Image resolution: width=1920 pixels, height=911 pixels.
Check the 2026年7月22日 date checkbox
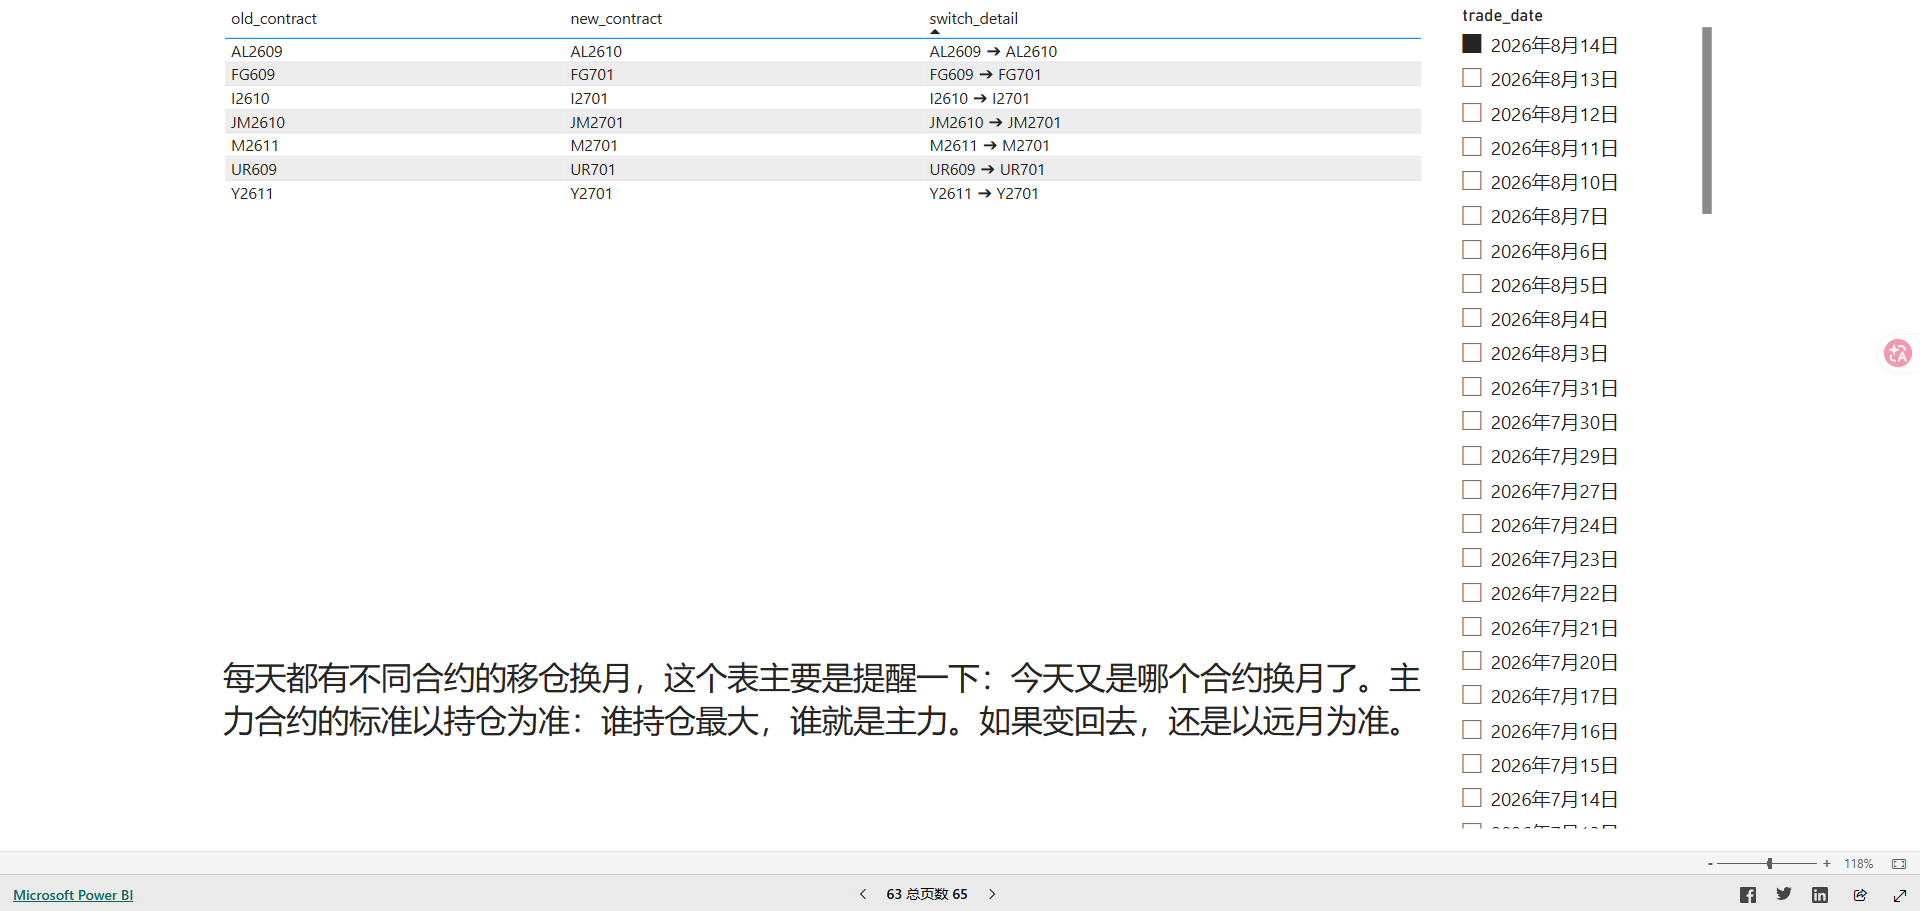[x=1472, y=592]
